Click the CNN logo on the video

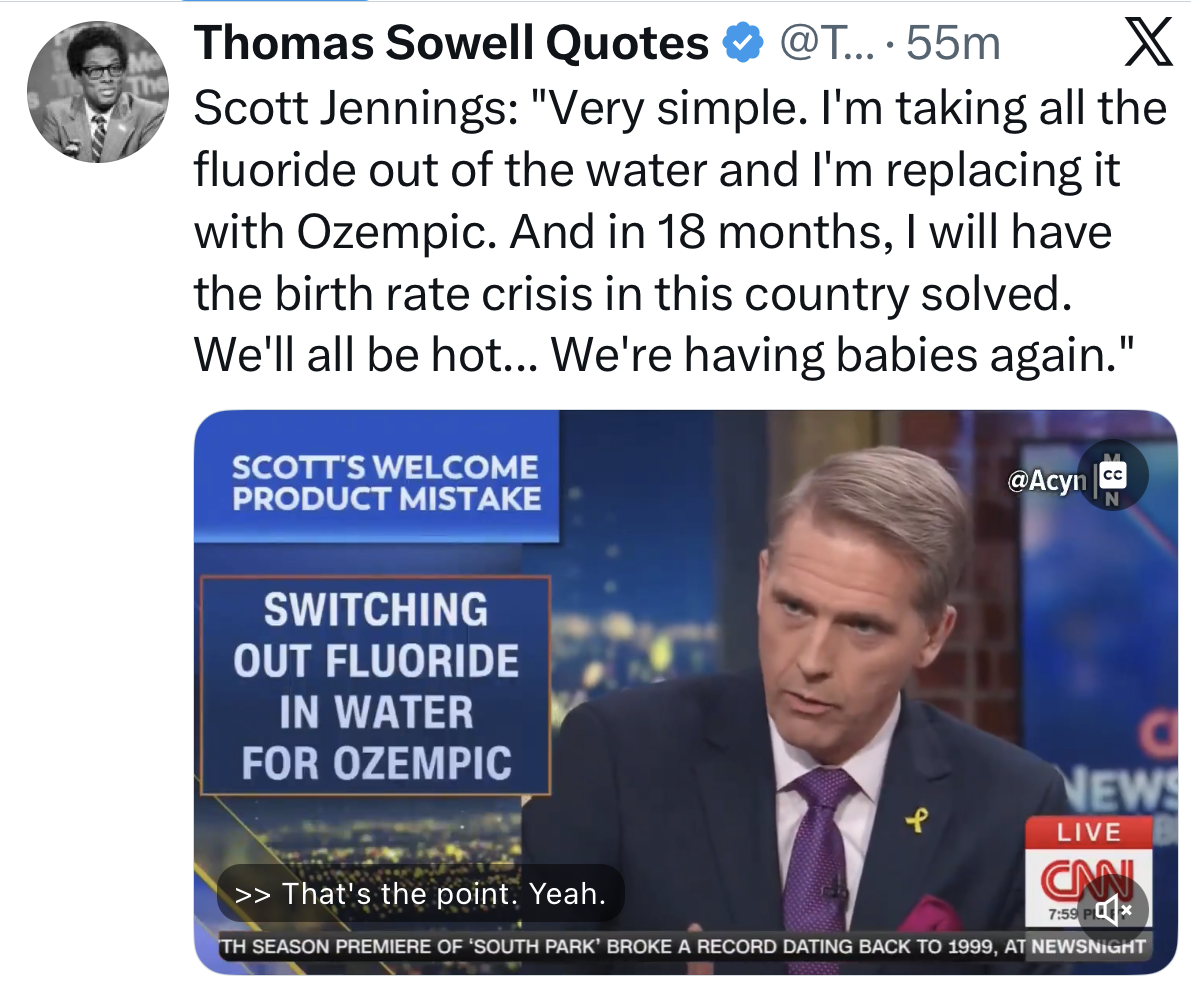click(x=1075, y=875)
